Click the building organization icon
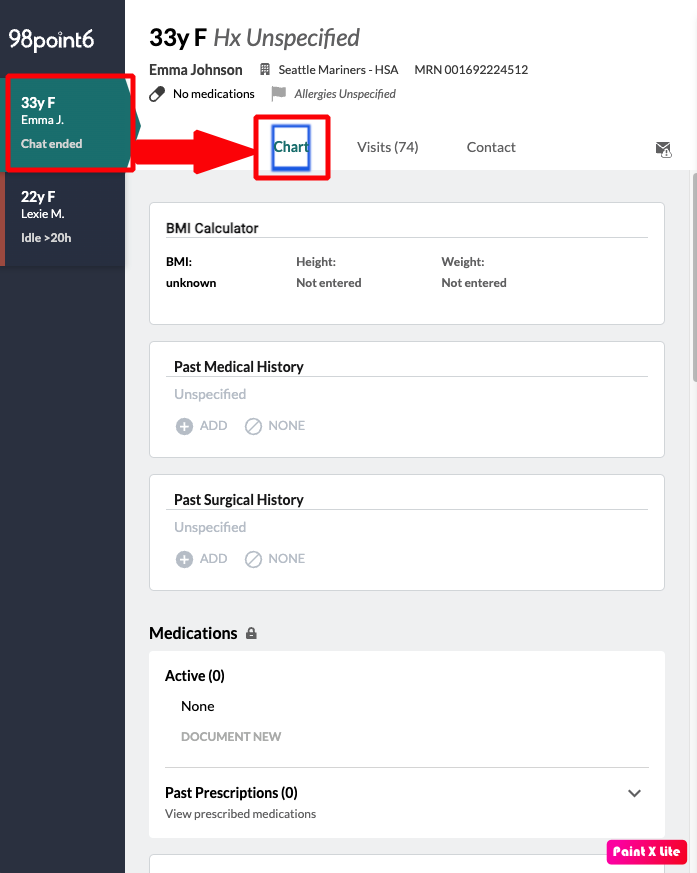This screenshot has height=873, width=697. click(265, 70)
